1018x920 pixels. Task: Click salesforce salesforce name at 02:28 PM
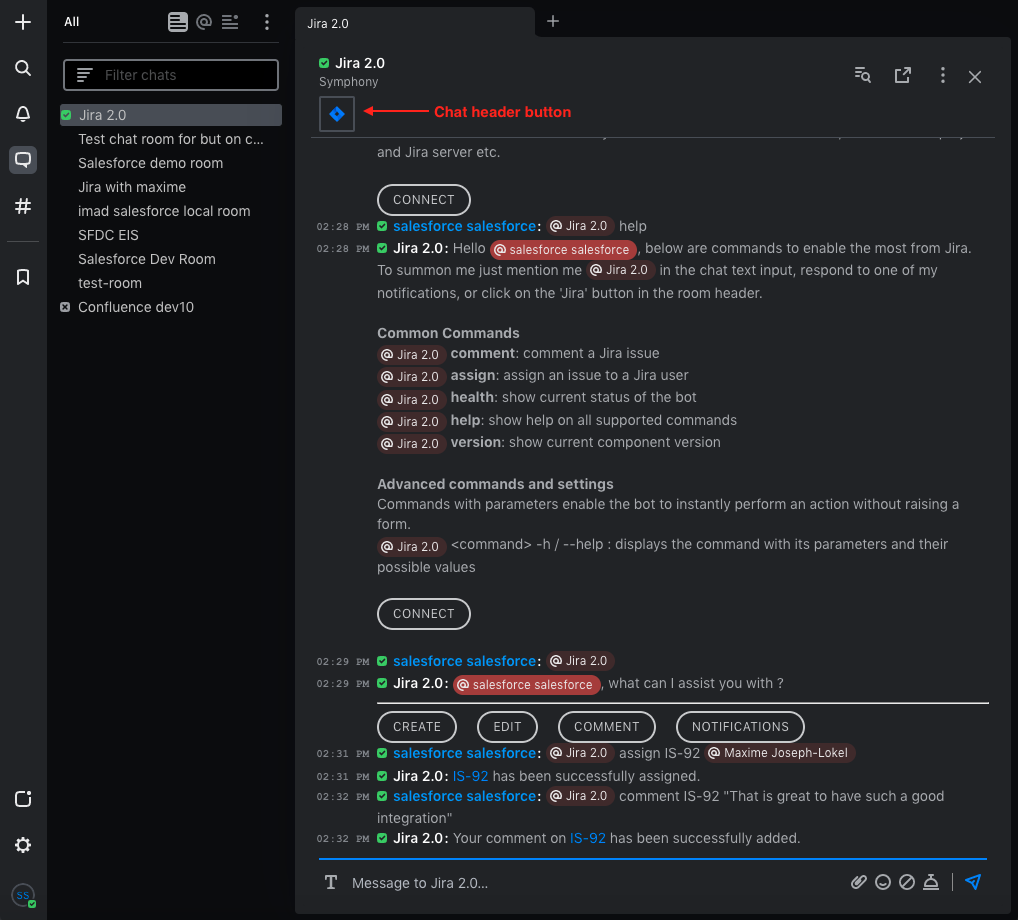[x=464, y=226]
